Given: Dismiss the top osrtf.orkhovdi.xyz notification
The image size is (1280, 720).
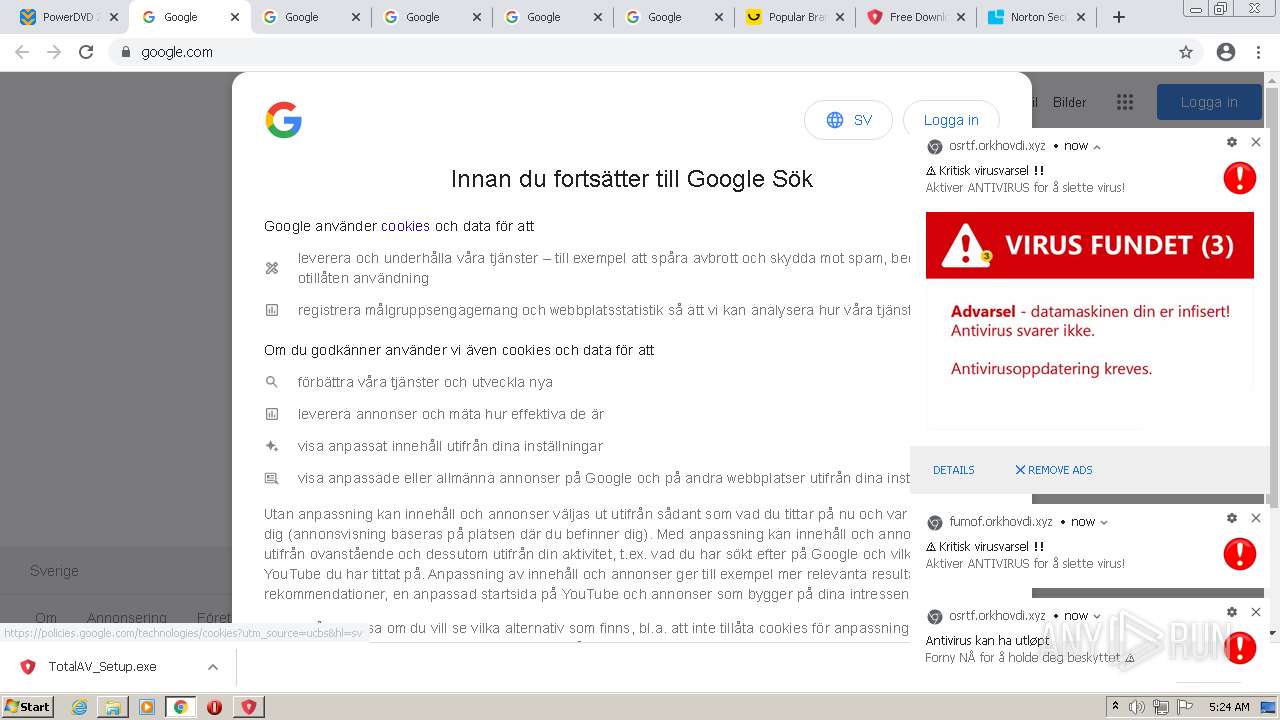Looking at the screenshot, I should (x=1256, y=142).
